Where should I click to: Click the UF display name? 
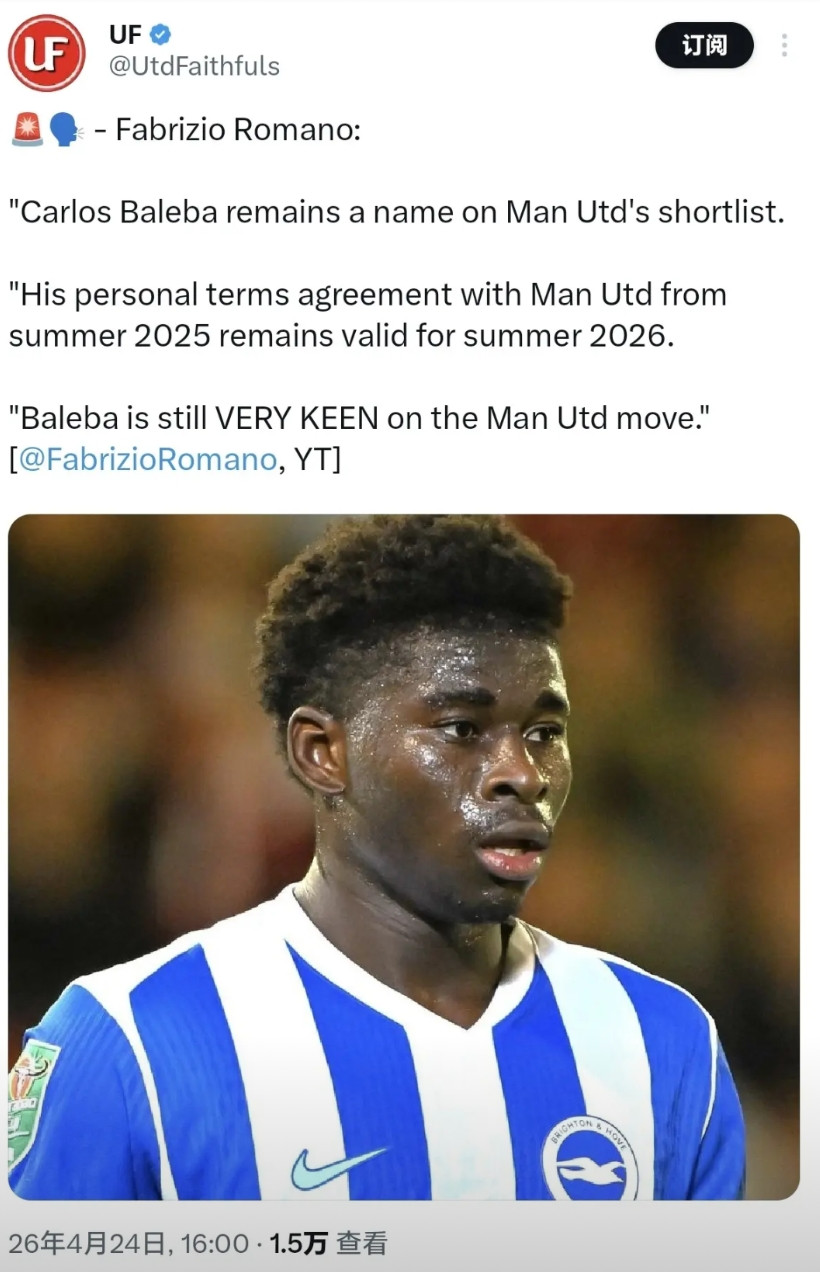[125, 34]
